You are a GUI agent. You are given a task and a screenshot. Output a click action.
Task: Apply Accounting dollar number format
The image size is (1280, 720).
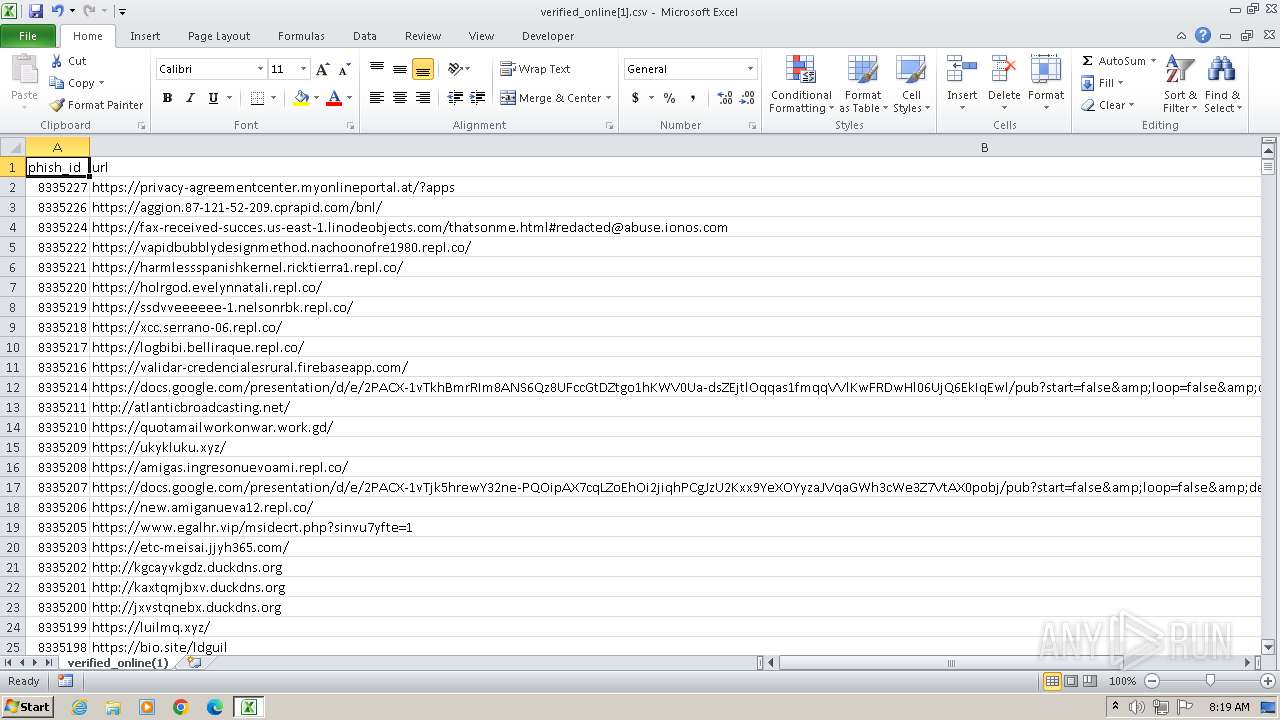point(635,98)
